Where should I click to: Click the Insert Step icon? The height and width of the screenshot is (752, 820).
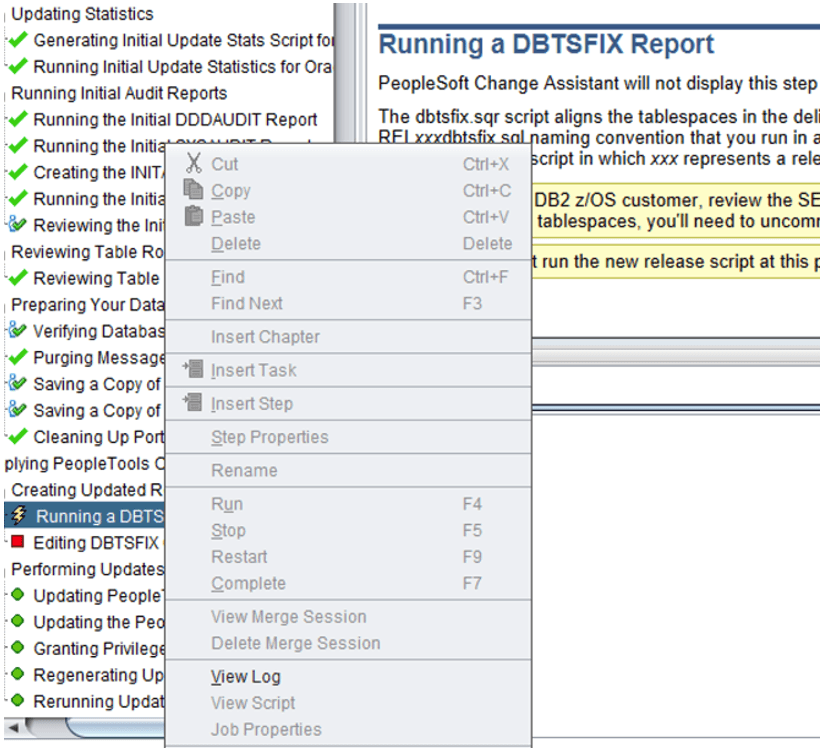click(193, 402)
